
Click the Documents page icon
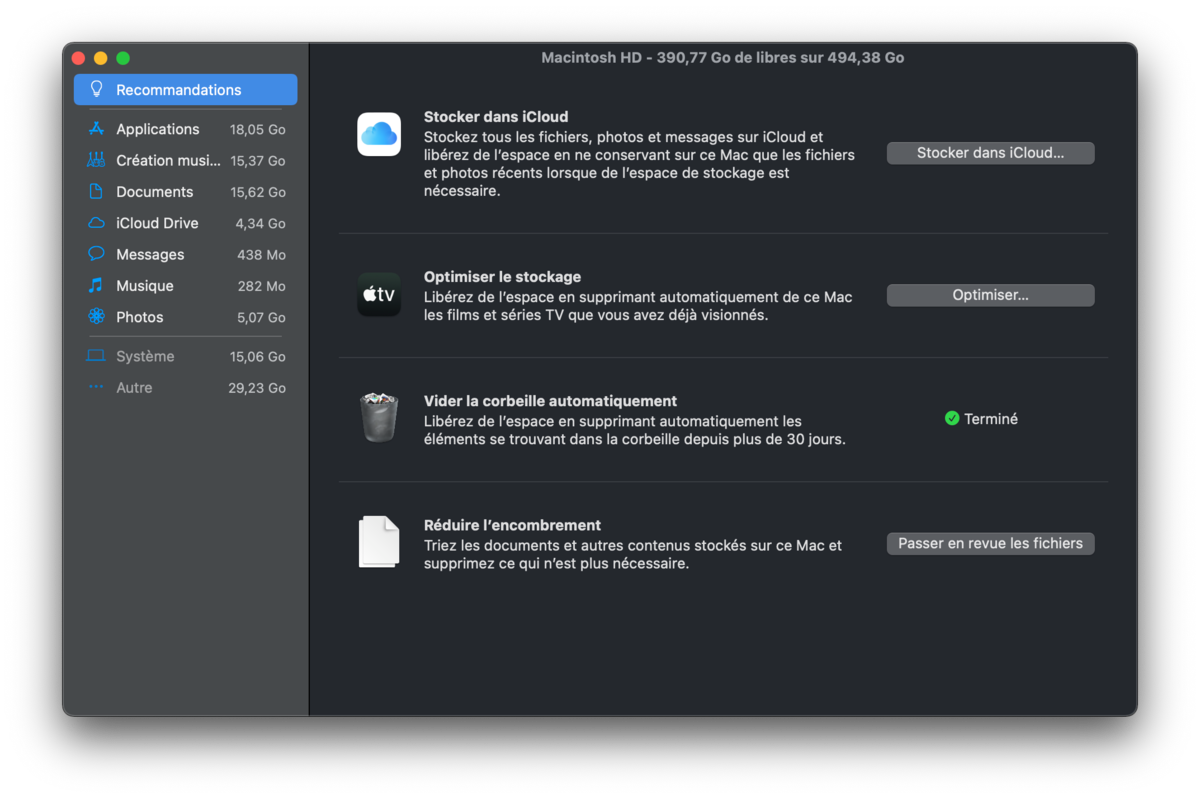tap(96, 191)
